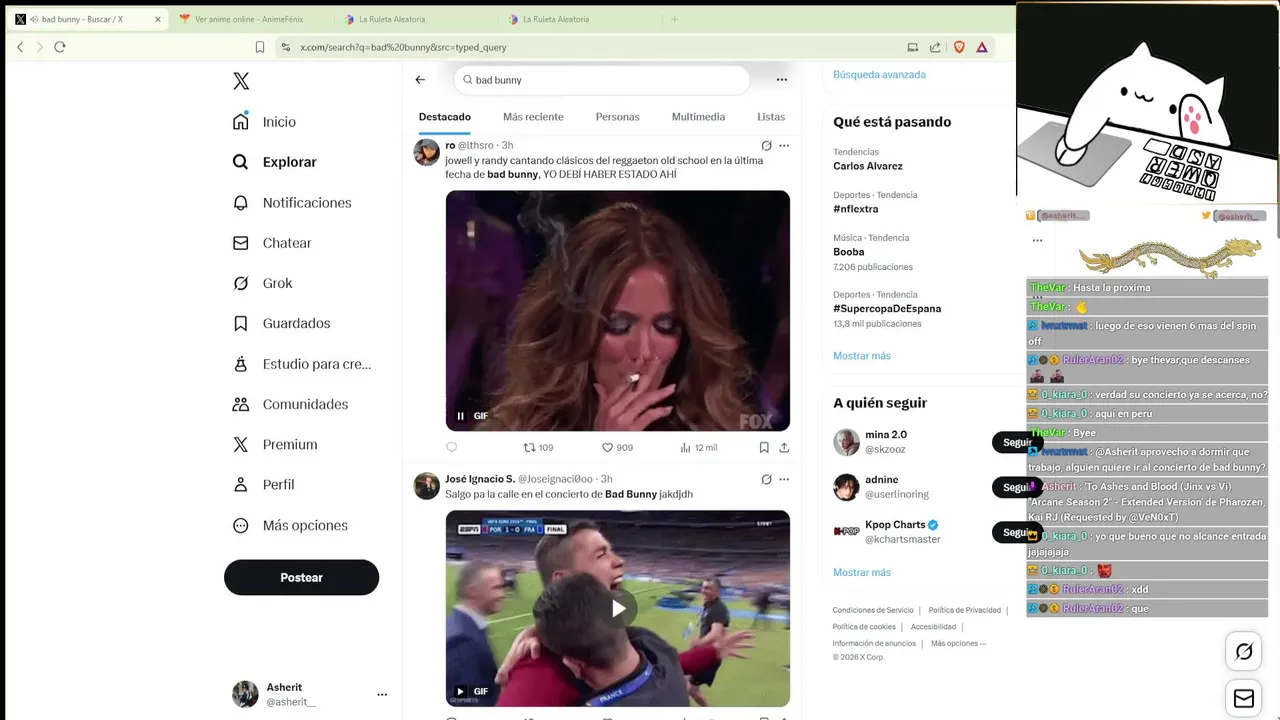Open Comunidades in sidebar

[x=290, y=404]
